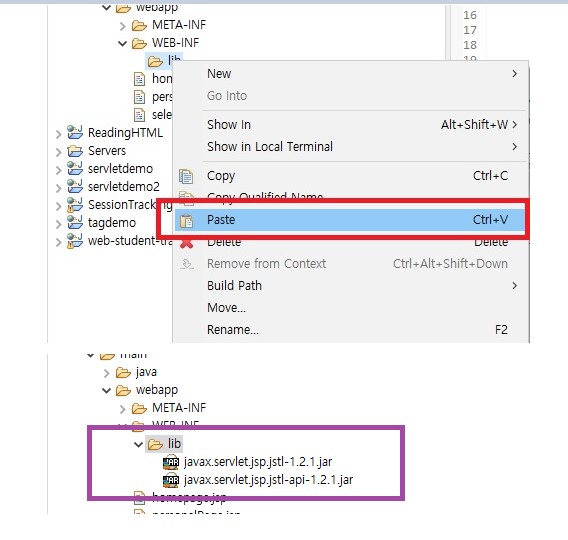The height and width of the screenshot is (540, 568).
Task: Click the upper META-INF folder icon
Action: click(139, 26)
